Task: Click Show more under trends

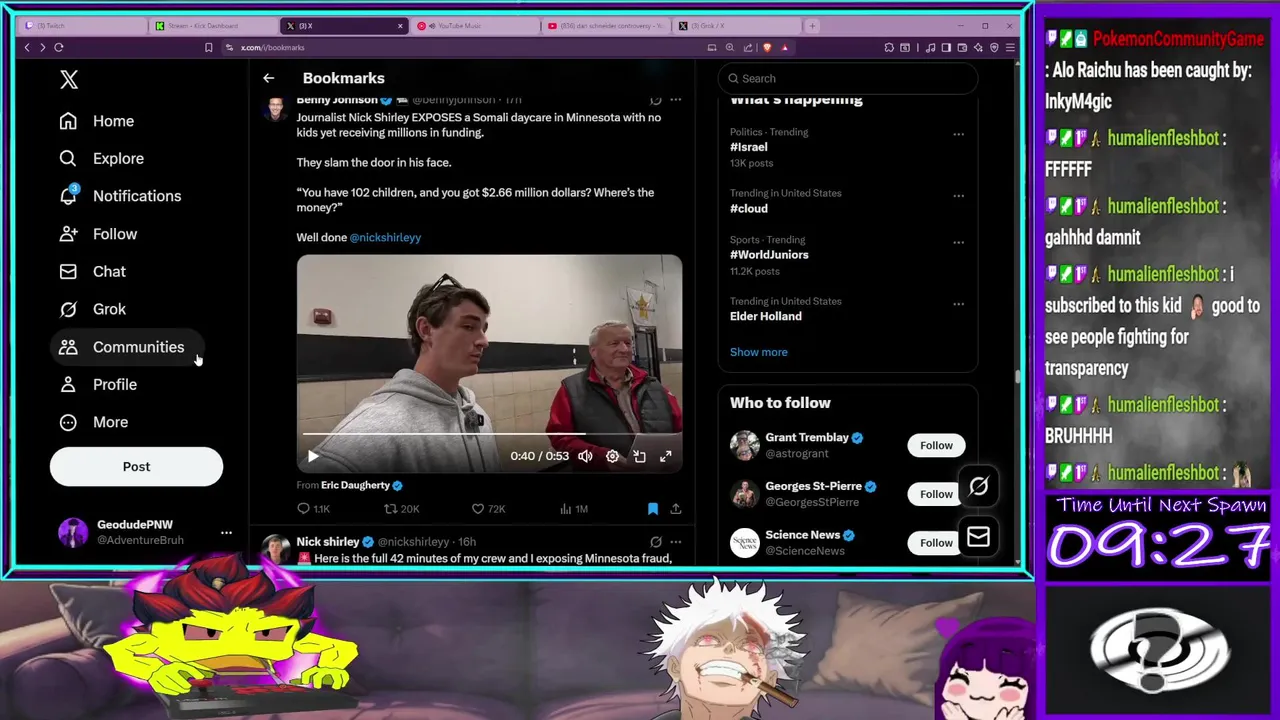Action: coord(758,352)
